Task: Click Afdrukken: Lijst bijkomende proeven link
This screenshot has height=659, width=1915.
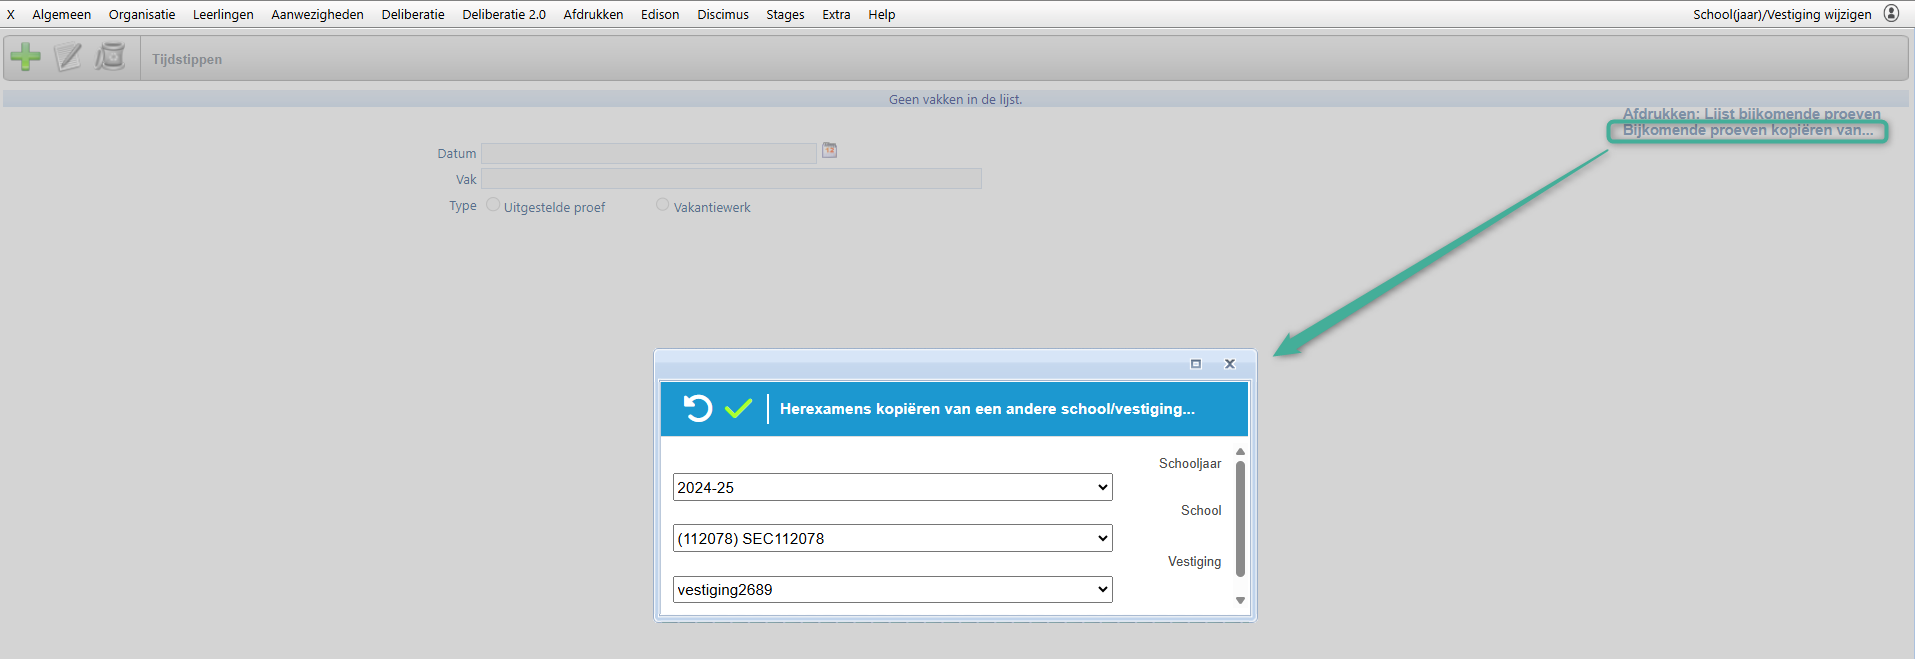Action: pos(1751,114)
